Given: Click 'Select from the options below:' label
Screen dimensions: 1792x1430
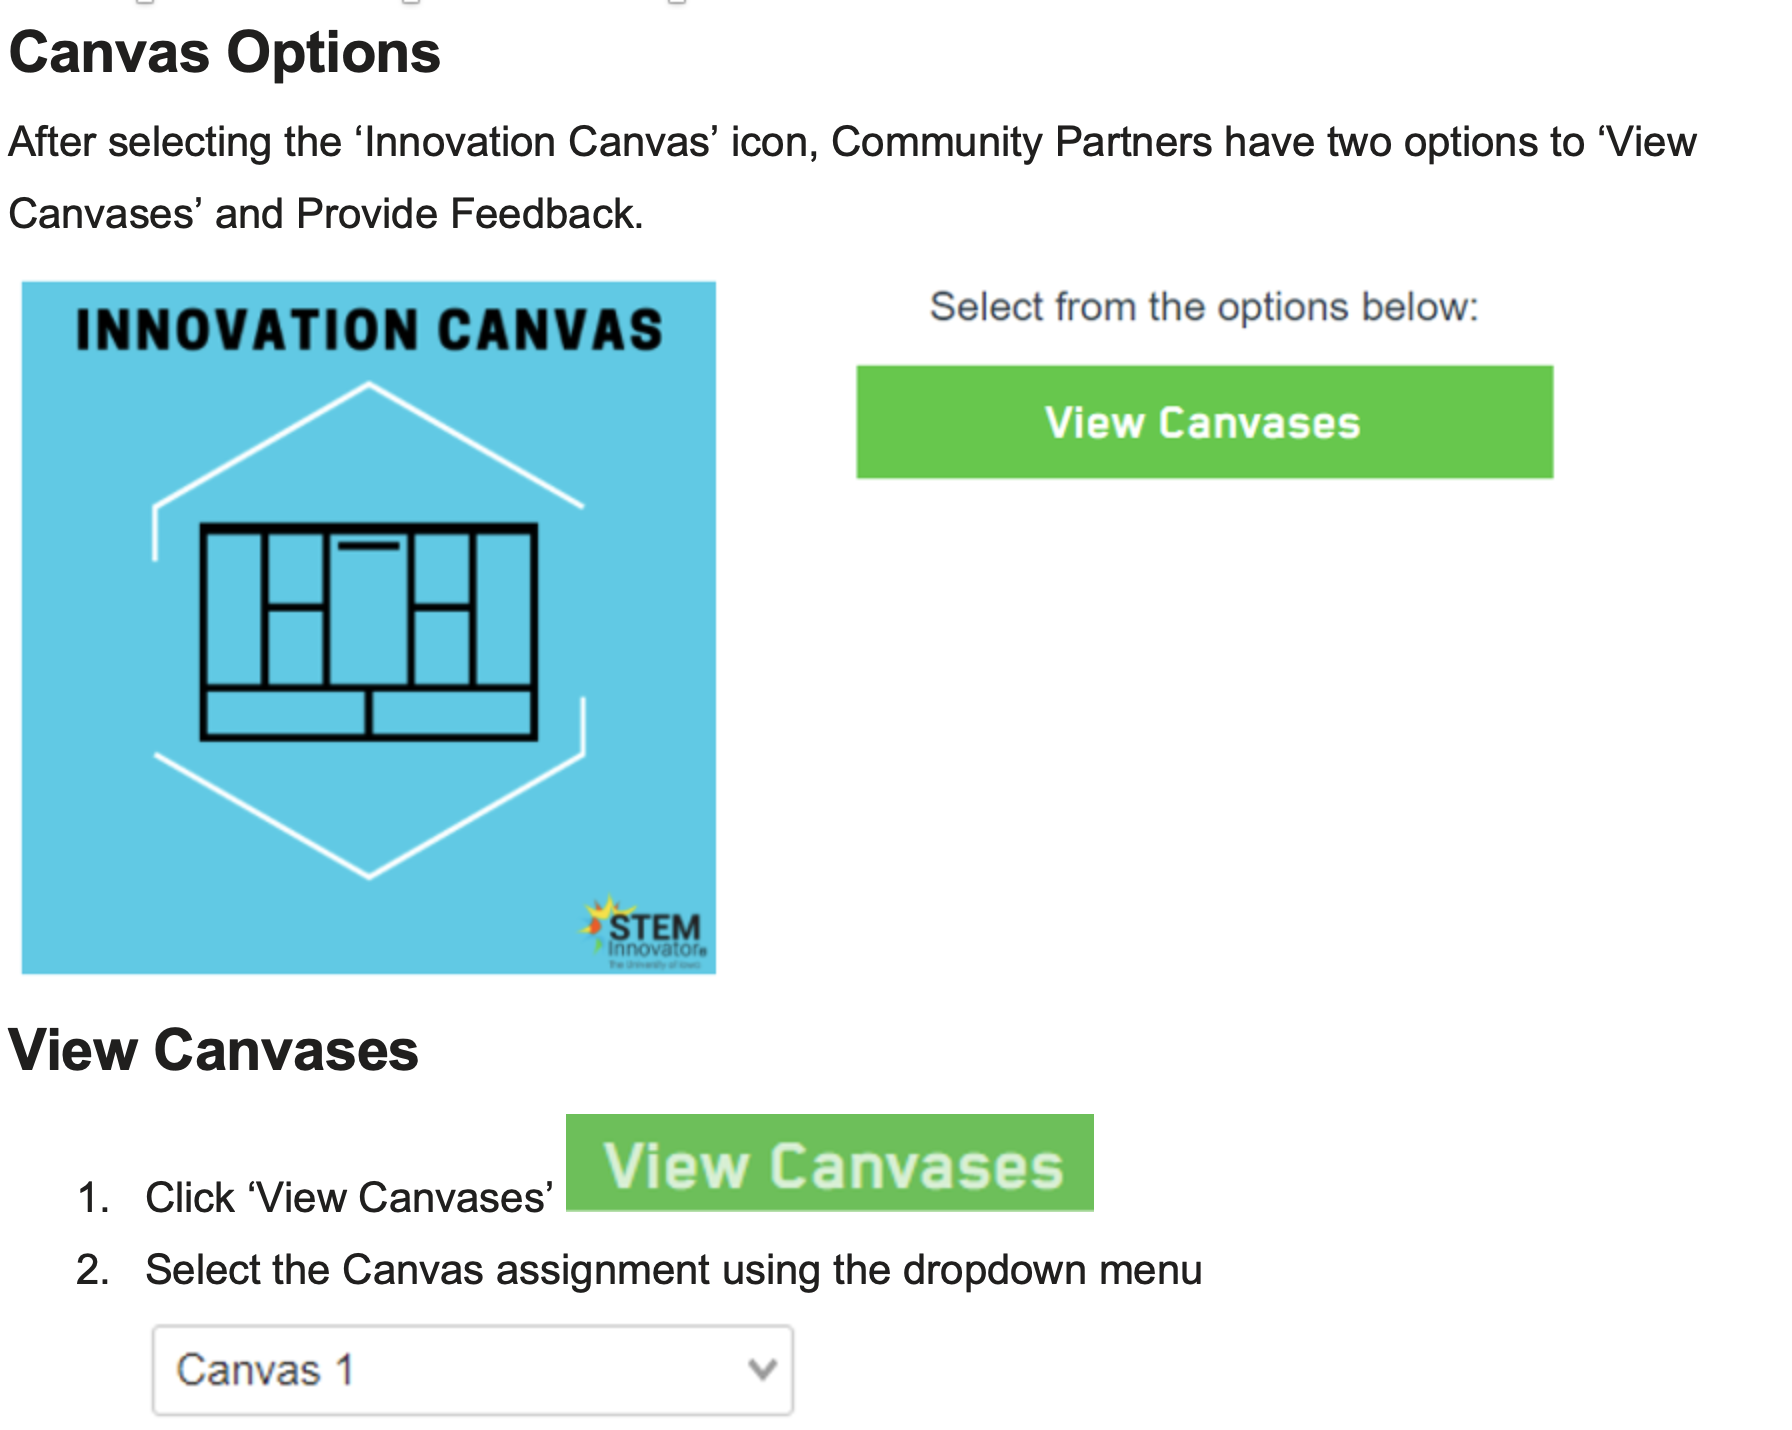Looking at the screenshot, I should pyautogui.click(x=1203, y=307).
